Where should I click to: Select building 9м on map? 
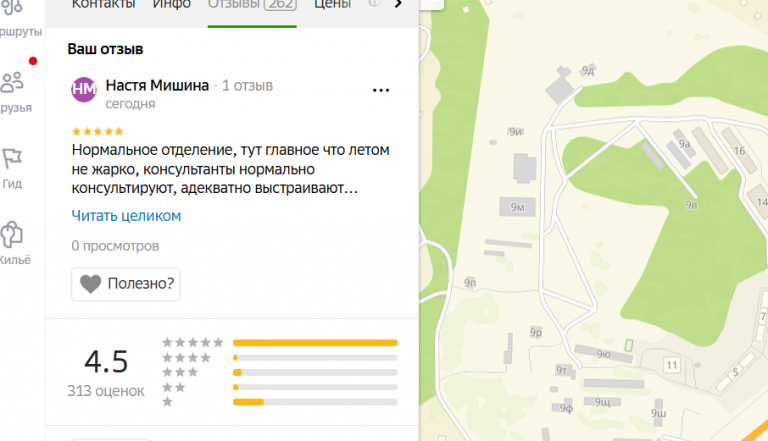tap(517, 207)
